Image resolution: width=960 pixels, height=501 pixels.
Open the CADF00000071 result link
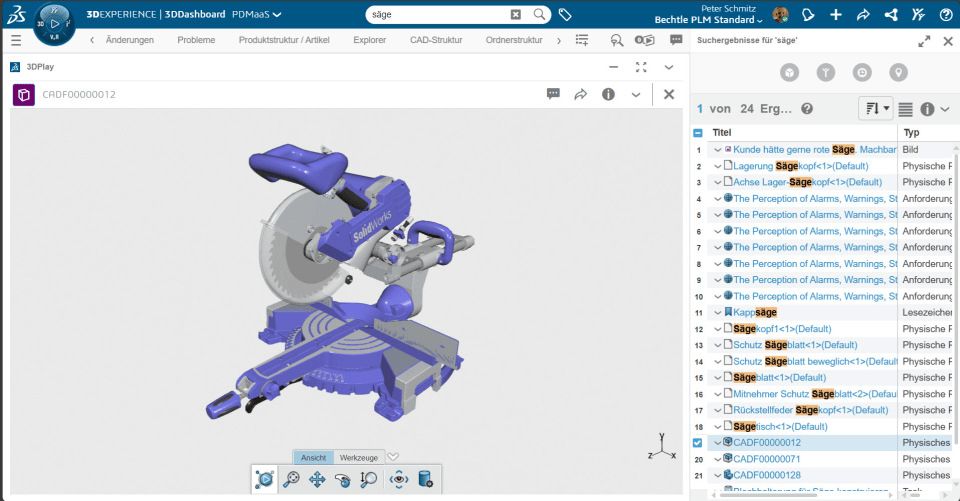coord(767,459)
